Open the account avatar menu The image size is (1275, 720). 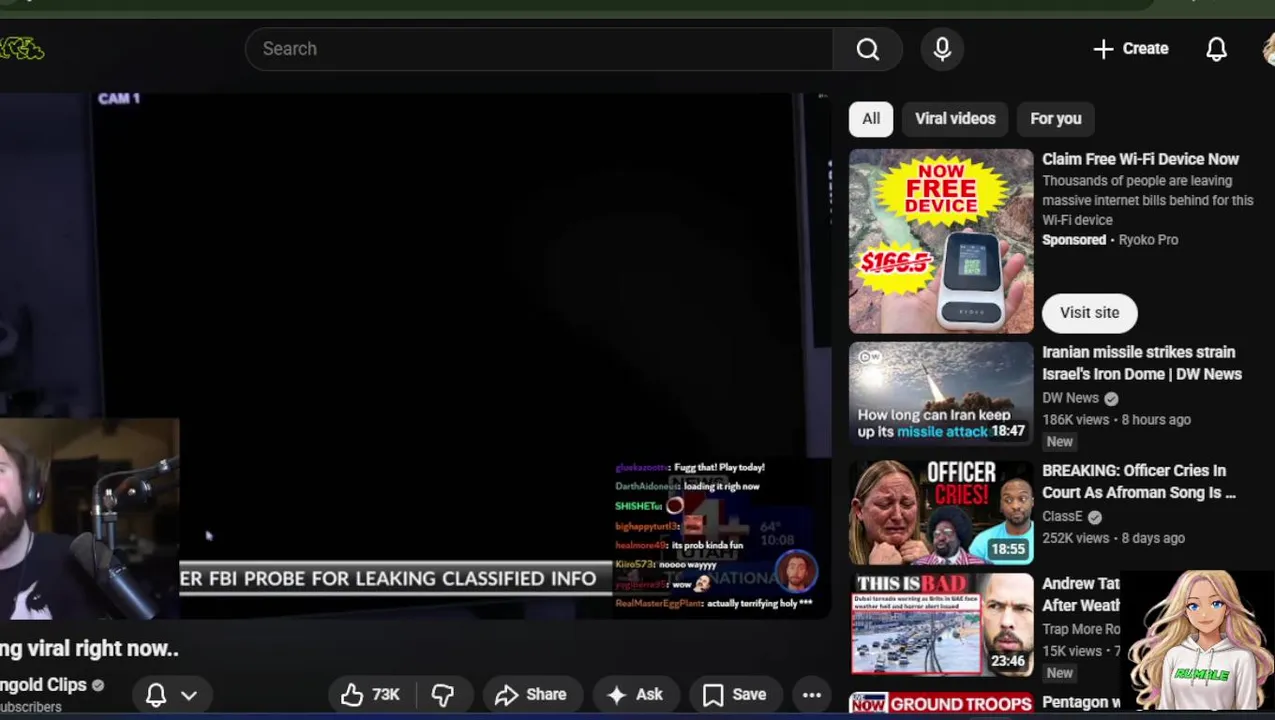1268,49
